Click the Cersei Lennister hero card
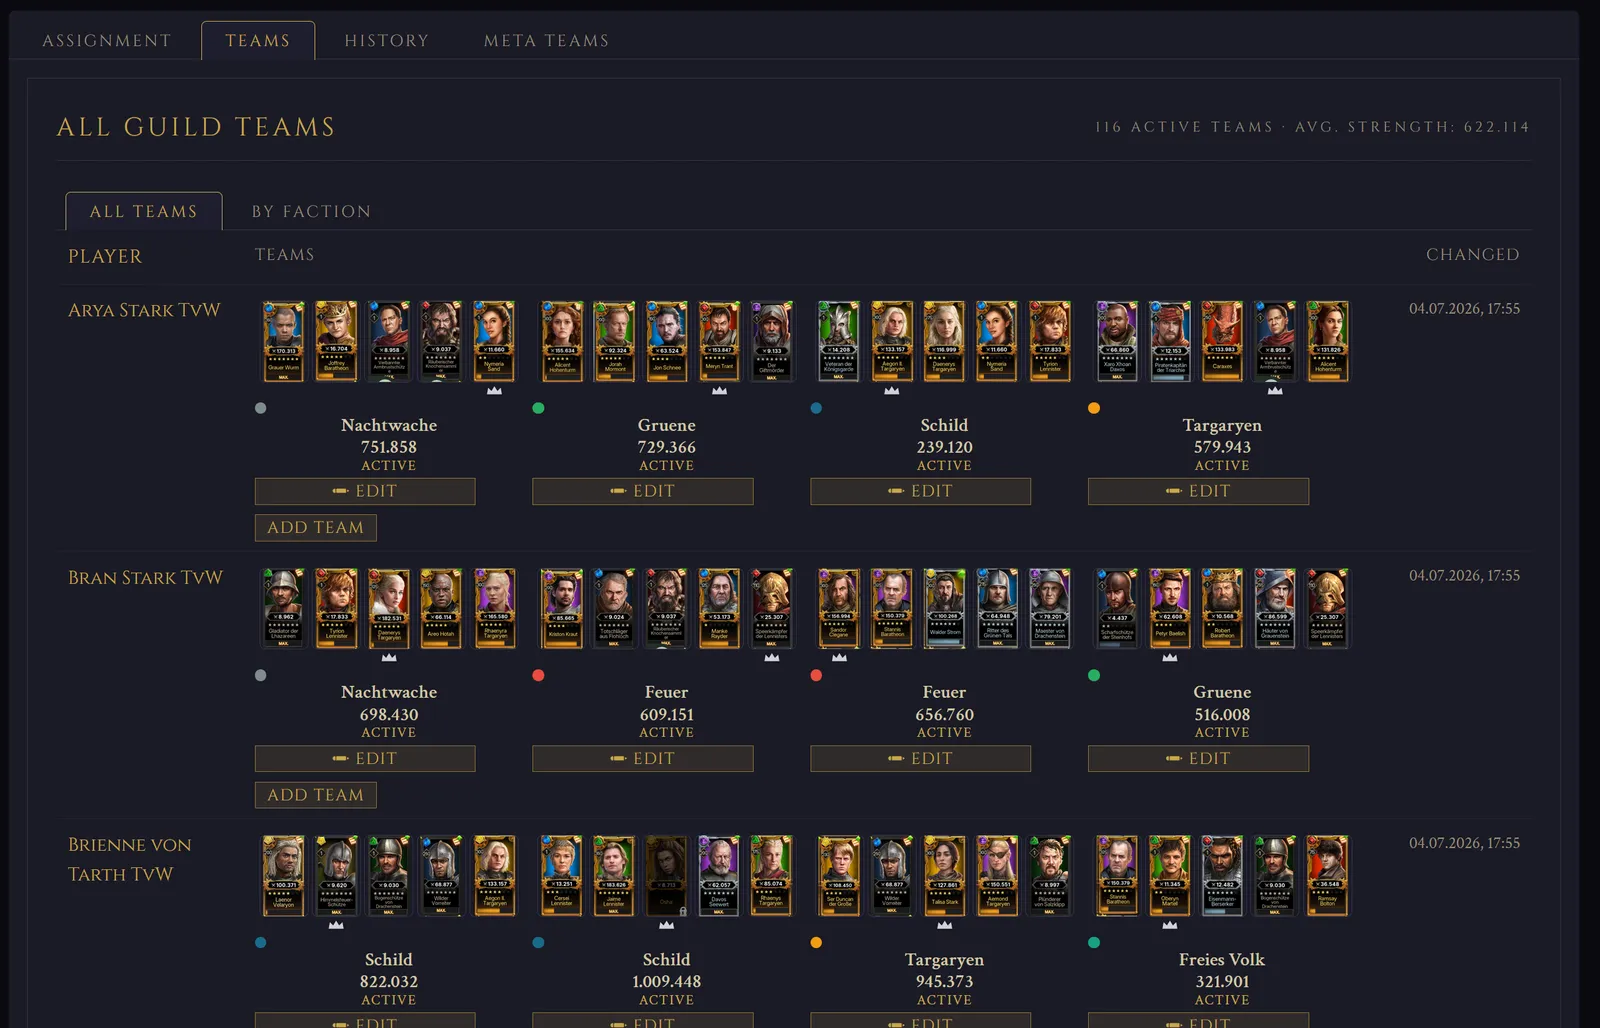Image resolution: width=1600 pixels, height=1028 pixels. coord(561,876)
